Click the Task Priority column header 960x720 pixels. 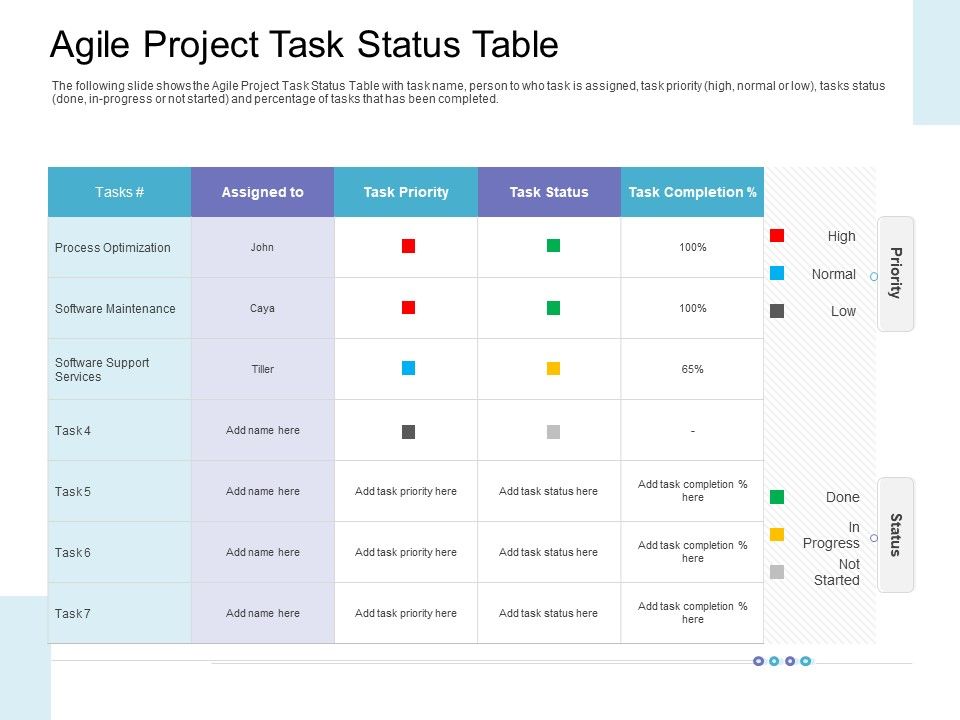click(406, 192)
